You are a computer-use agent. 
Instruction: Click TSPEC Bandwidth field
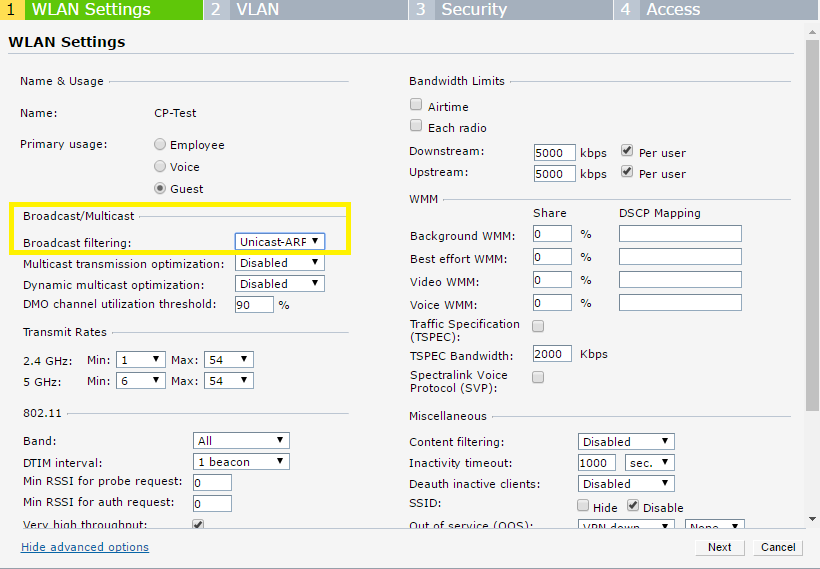point(552,354)
